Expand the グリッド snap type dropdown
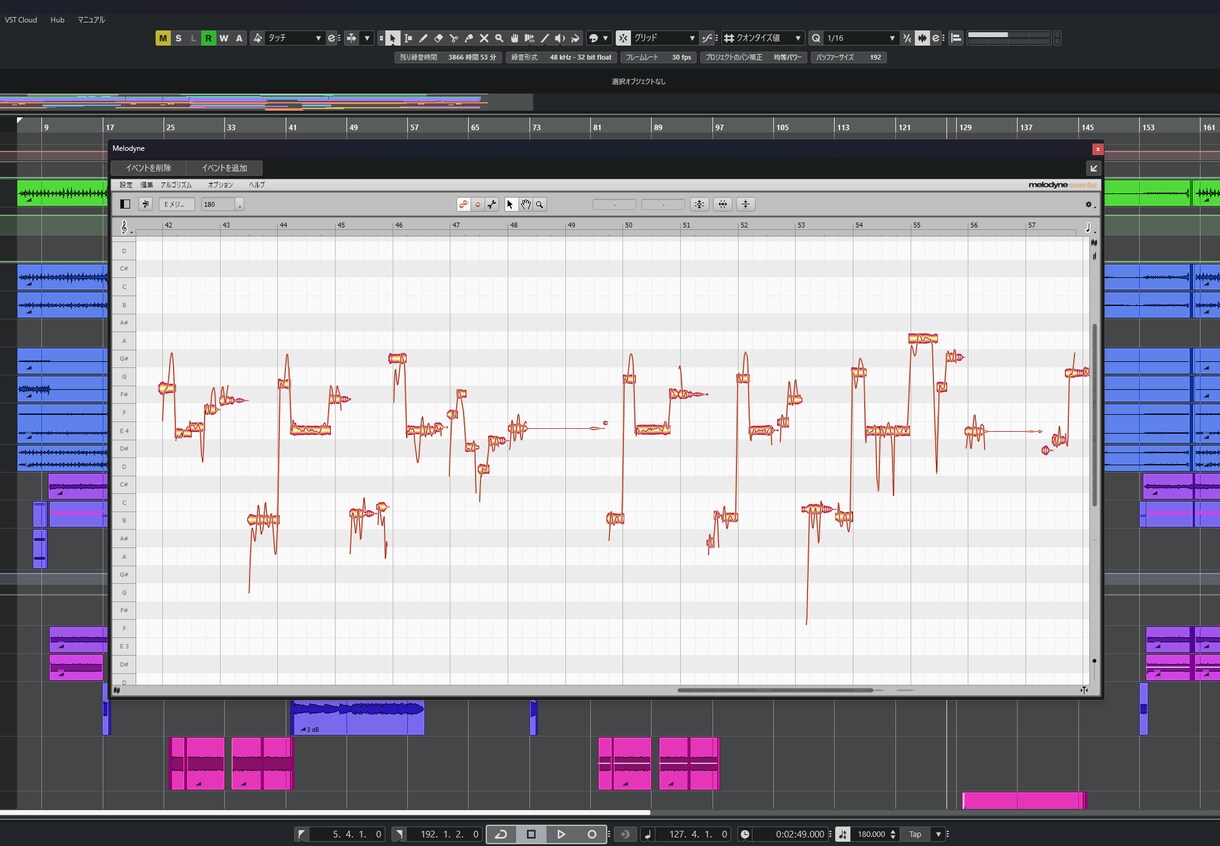This screenshot has height=846, width=1220. [656, 38]
